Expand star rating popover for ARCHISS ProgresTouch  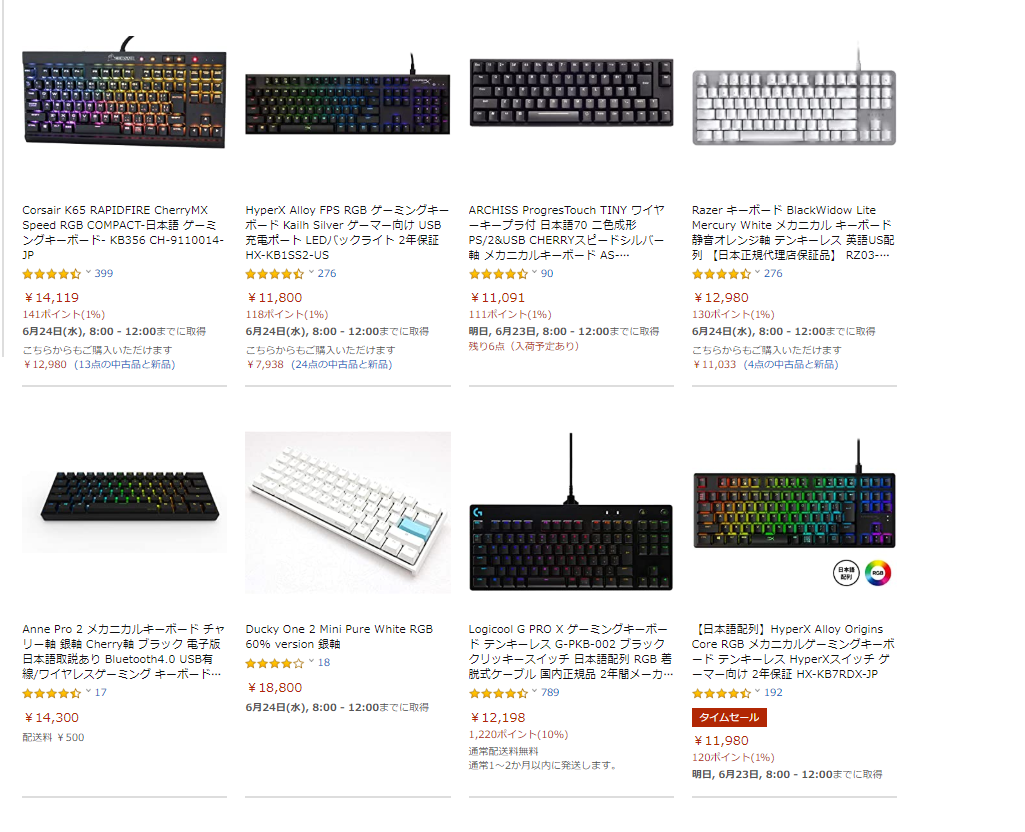point(535,273)
